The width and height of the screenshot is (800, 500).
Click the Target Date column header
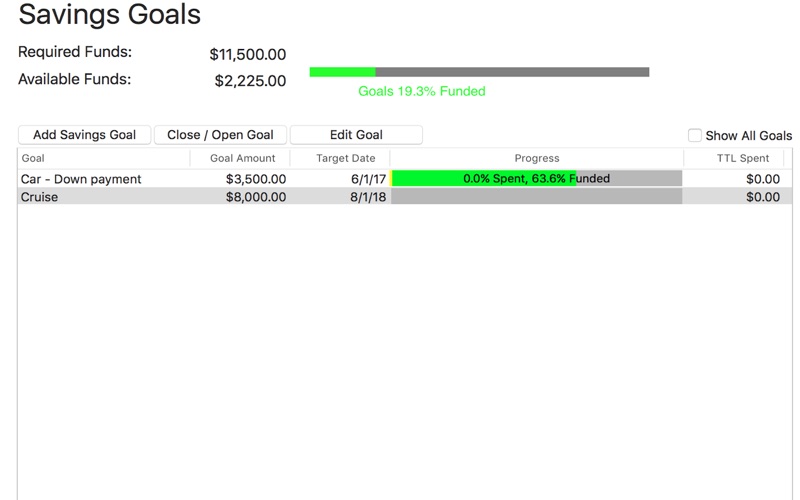click(x=345, y=158)
